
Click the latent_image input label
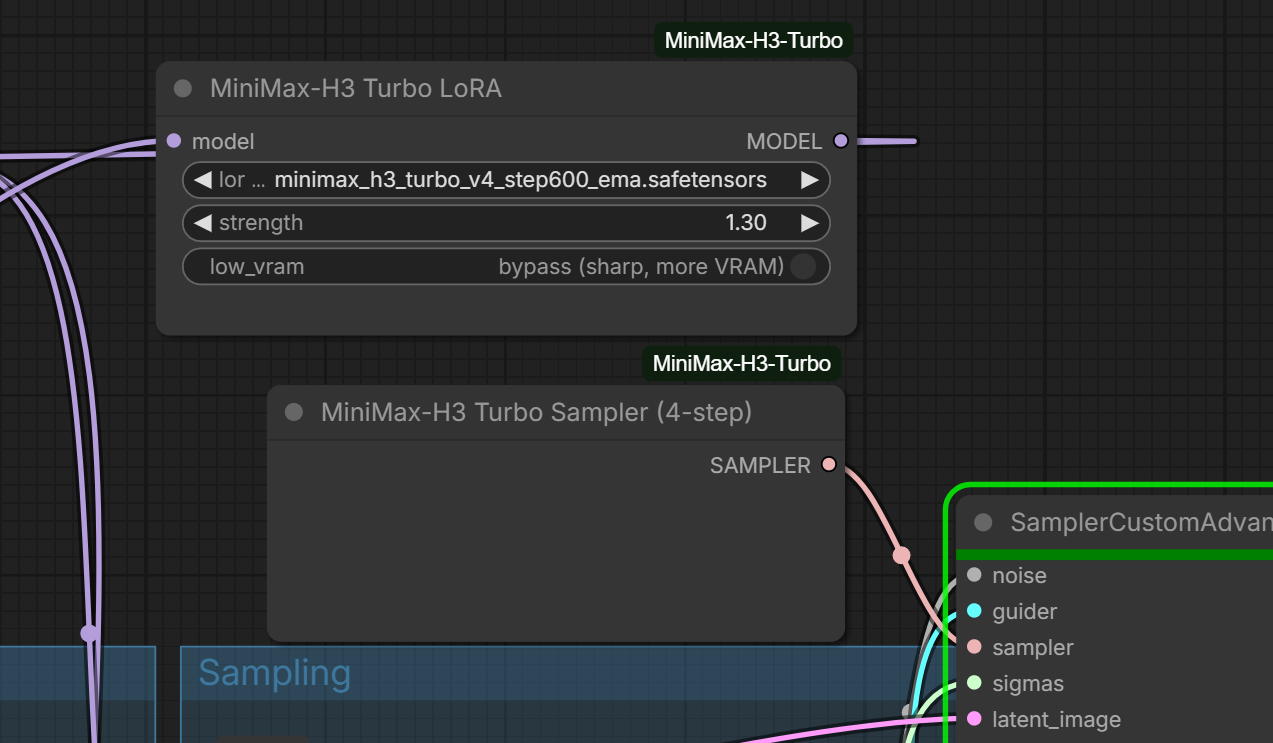[1056, 719]
